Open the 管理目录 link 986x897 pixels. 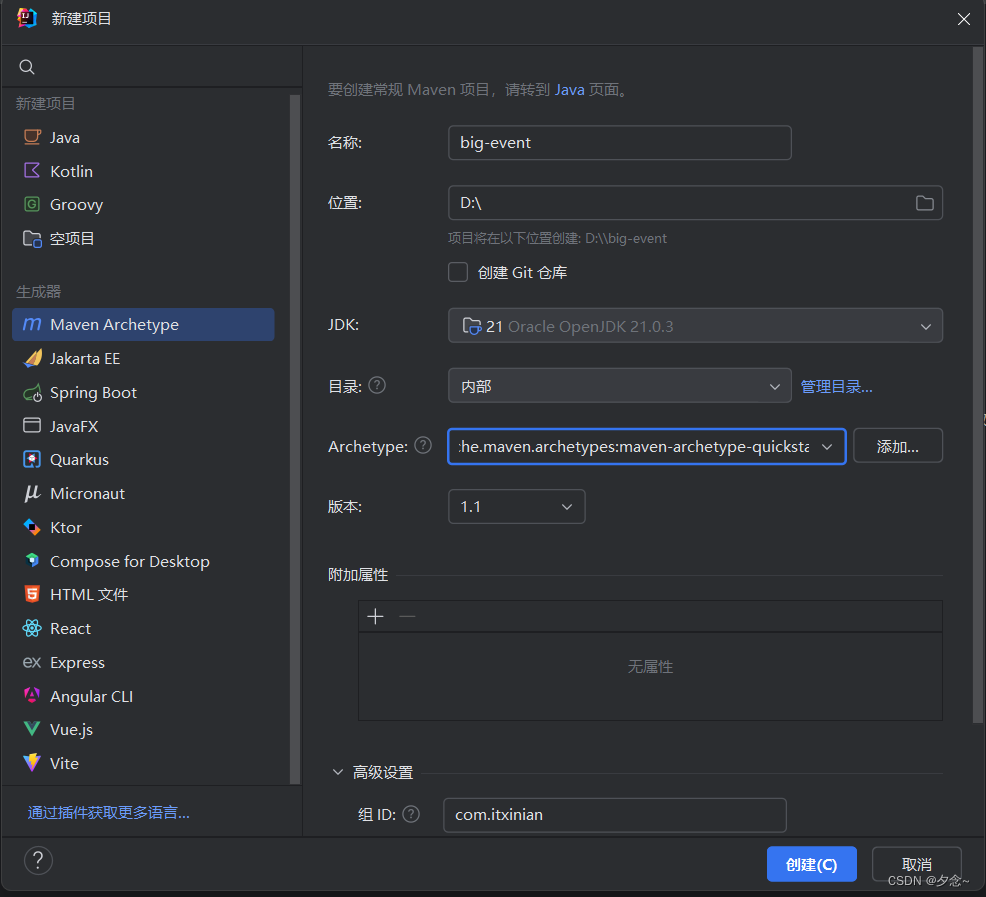[837, 386]
